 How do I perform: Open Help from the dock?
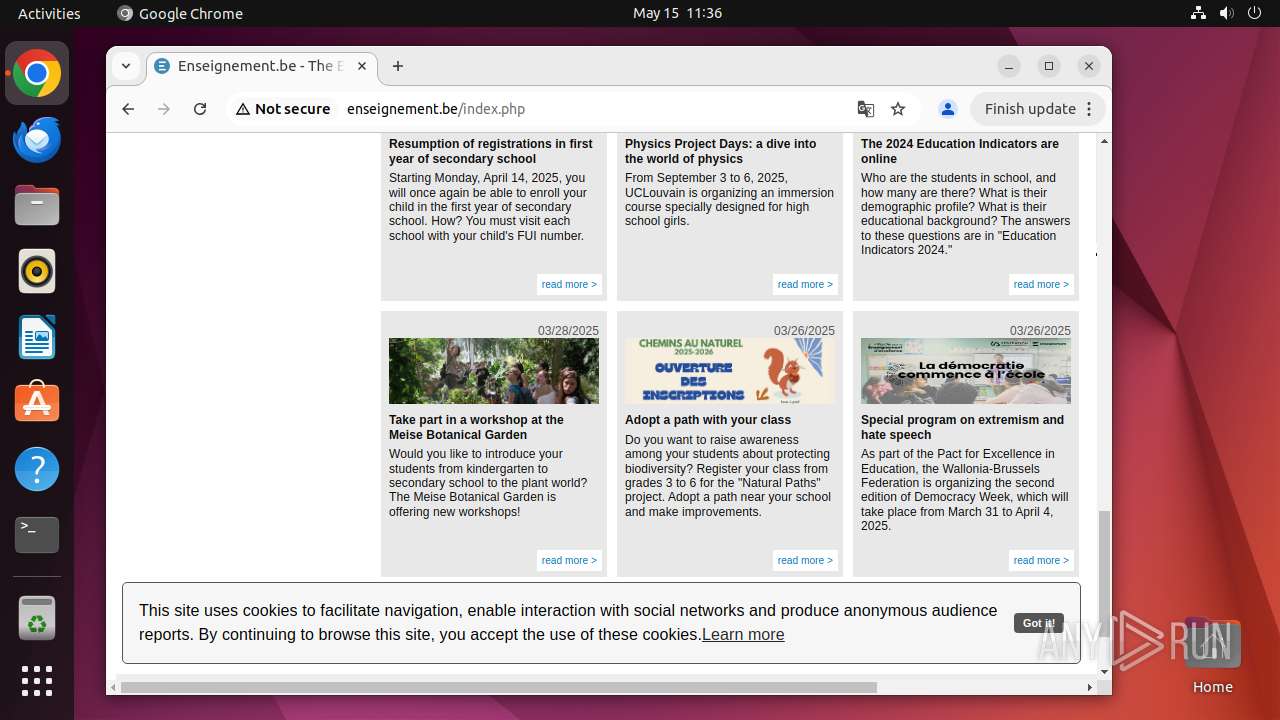pos(37,469)
